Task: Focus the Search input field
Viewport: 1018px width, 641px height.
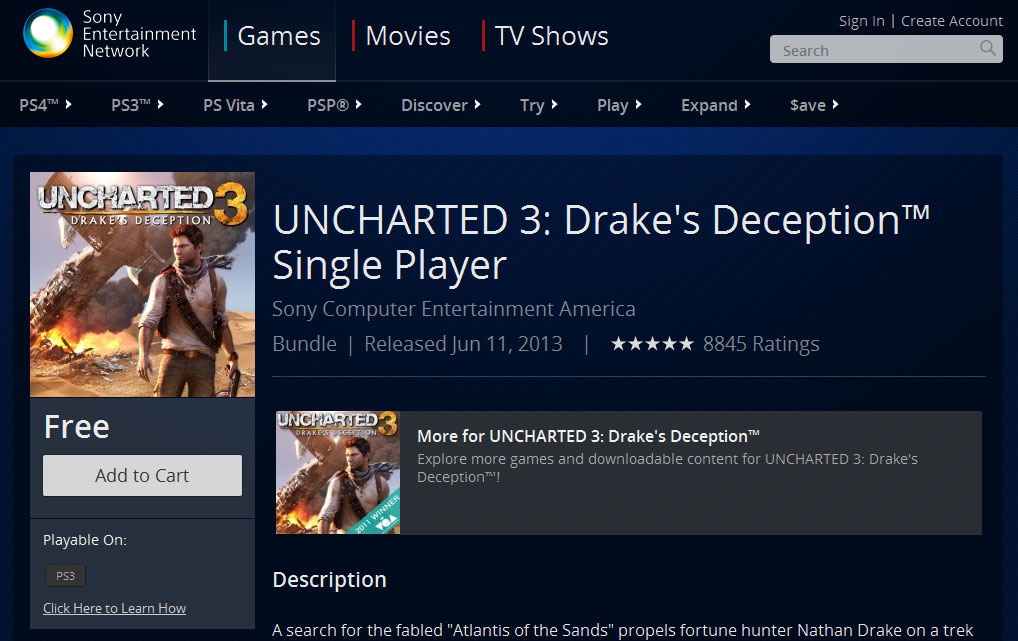Action: click(886, 49)
